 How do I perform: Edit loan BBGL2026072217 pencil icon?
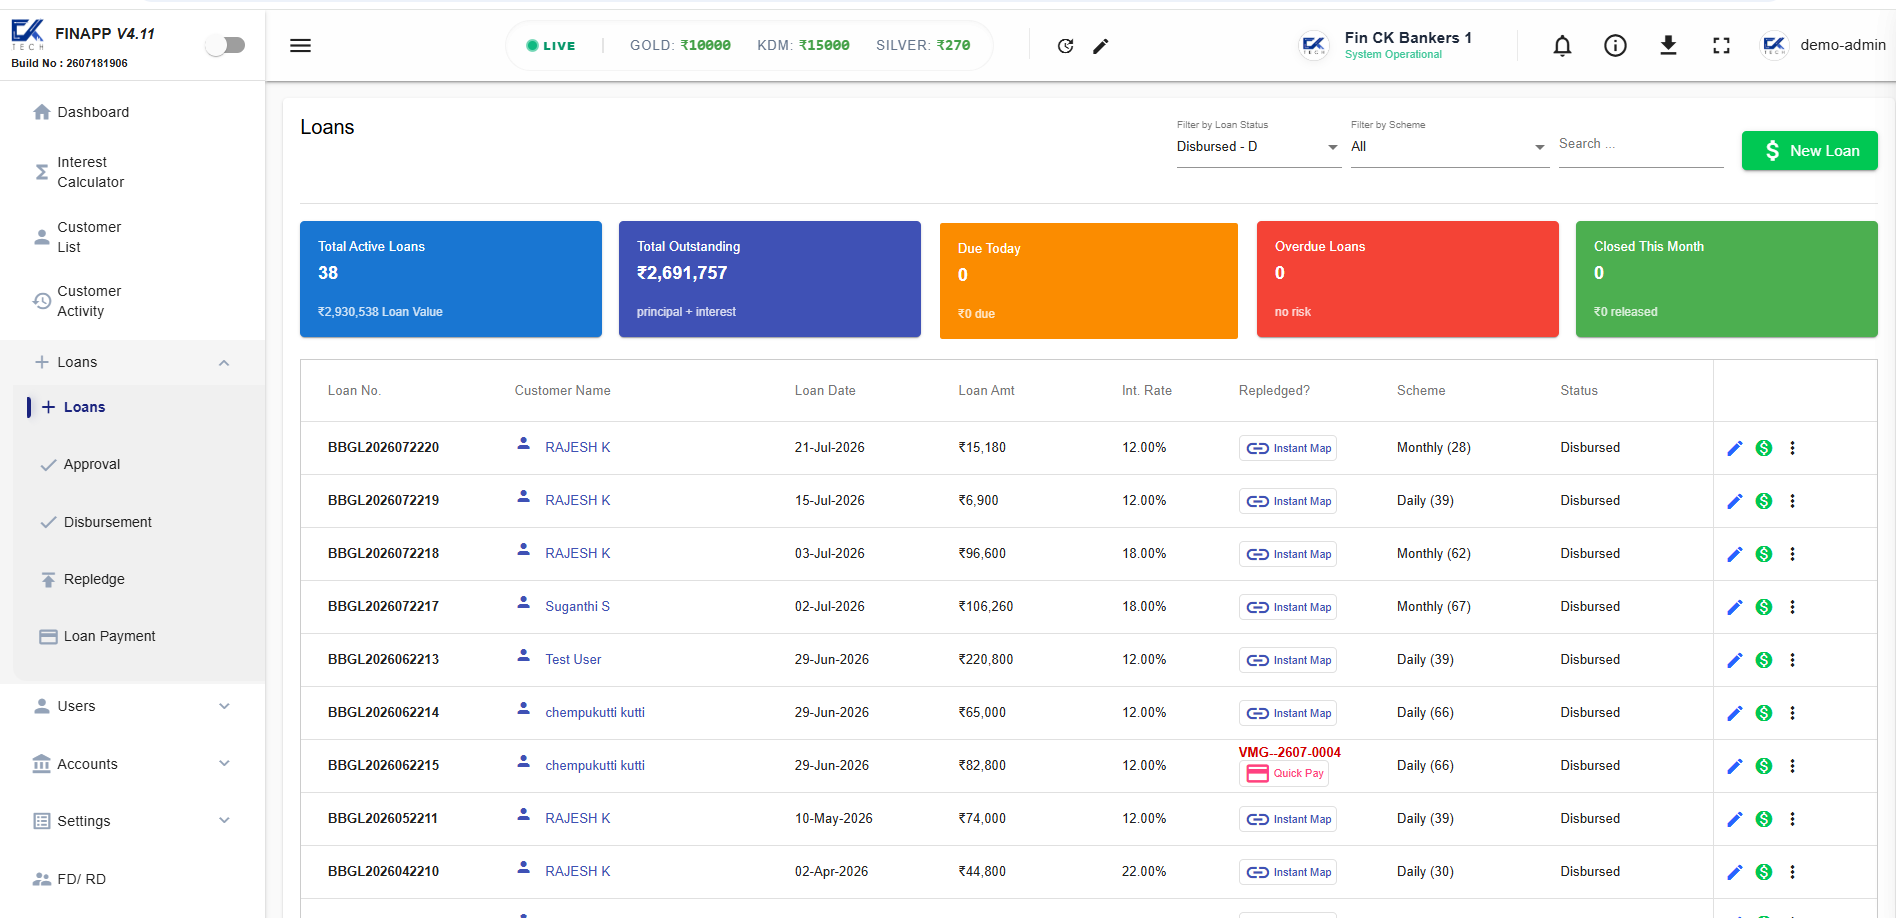tap(1735, 607)
